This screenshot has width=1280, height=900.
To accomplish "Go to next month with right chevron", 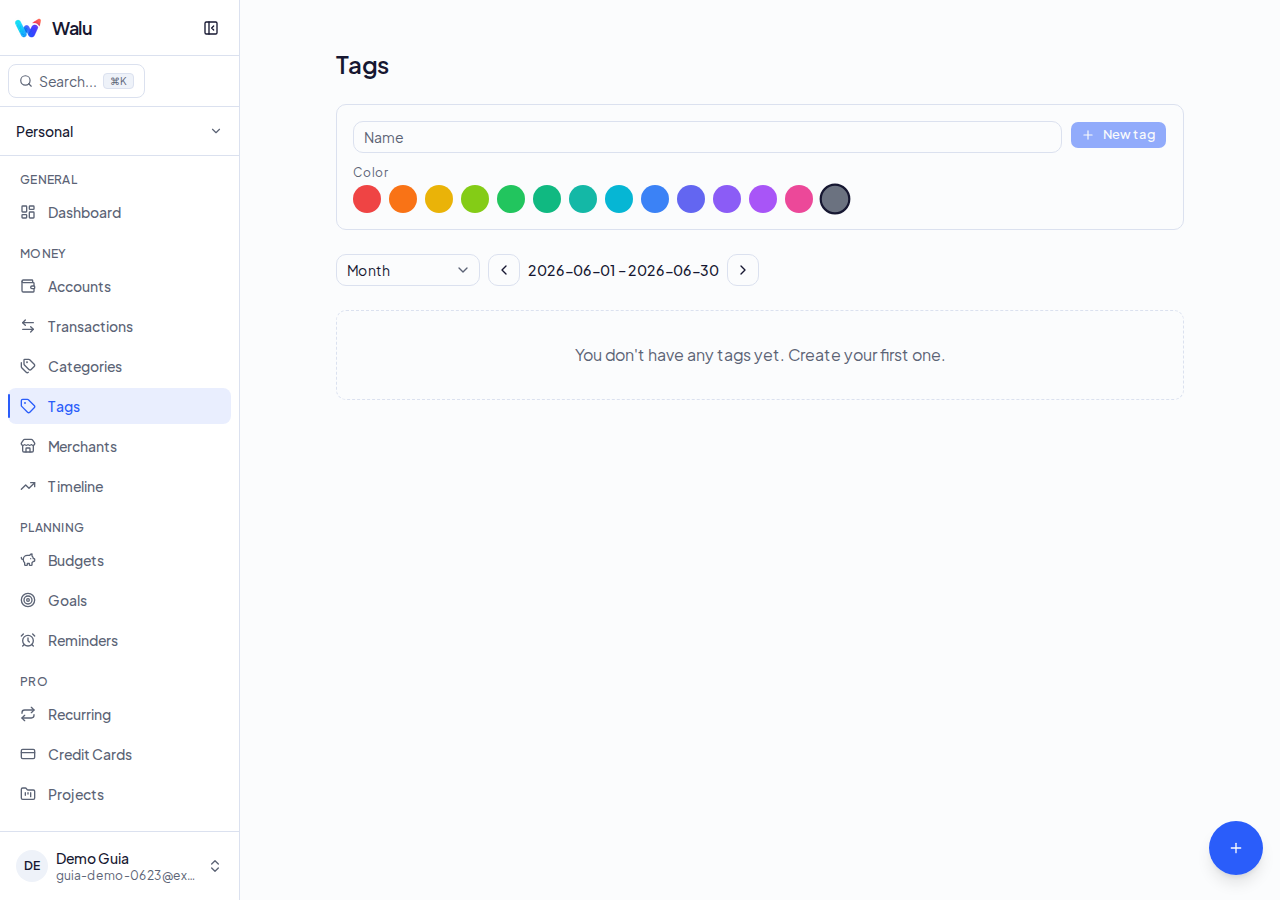I will tap(743, 270).
